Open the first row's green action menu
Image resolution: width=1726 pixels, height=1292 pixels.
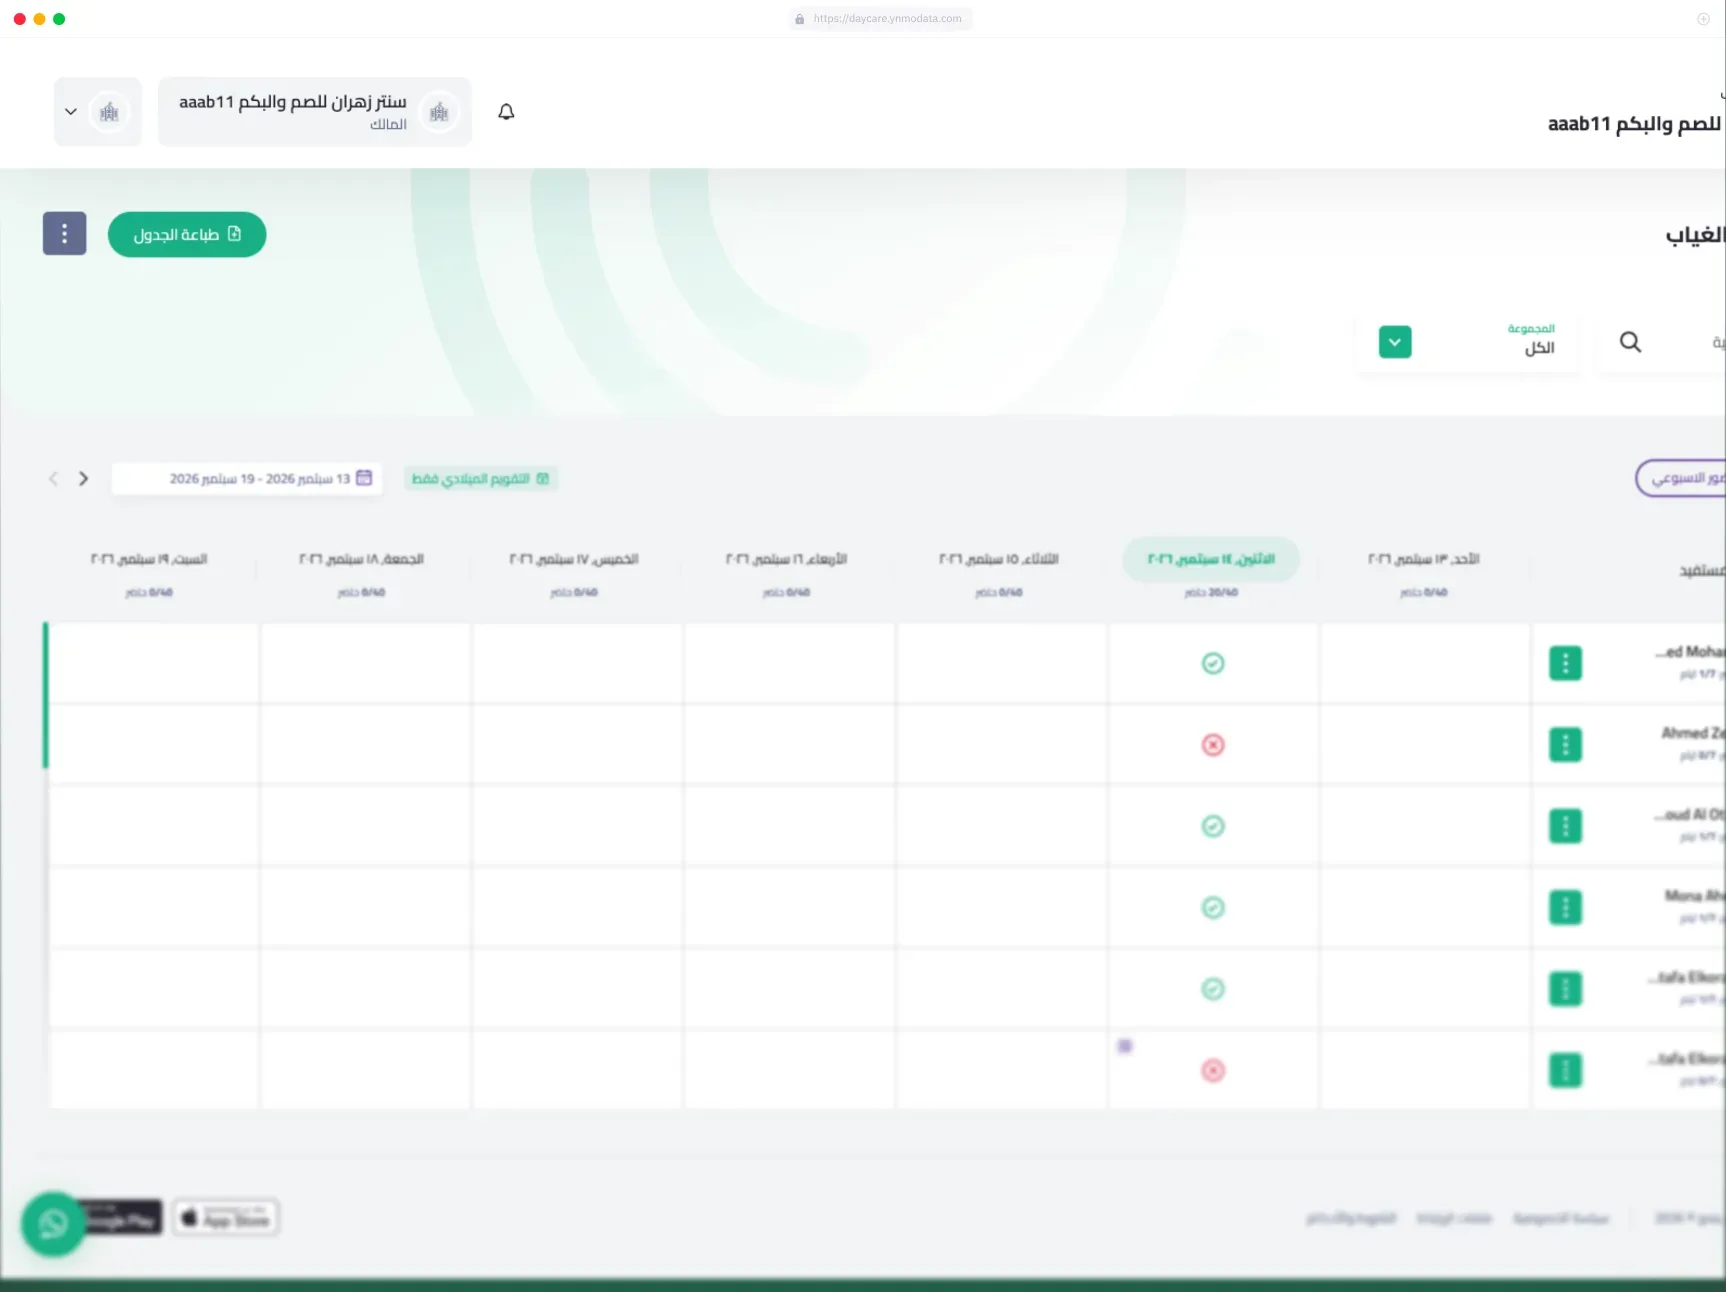coord(1565,663)
